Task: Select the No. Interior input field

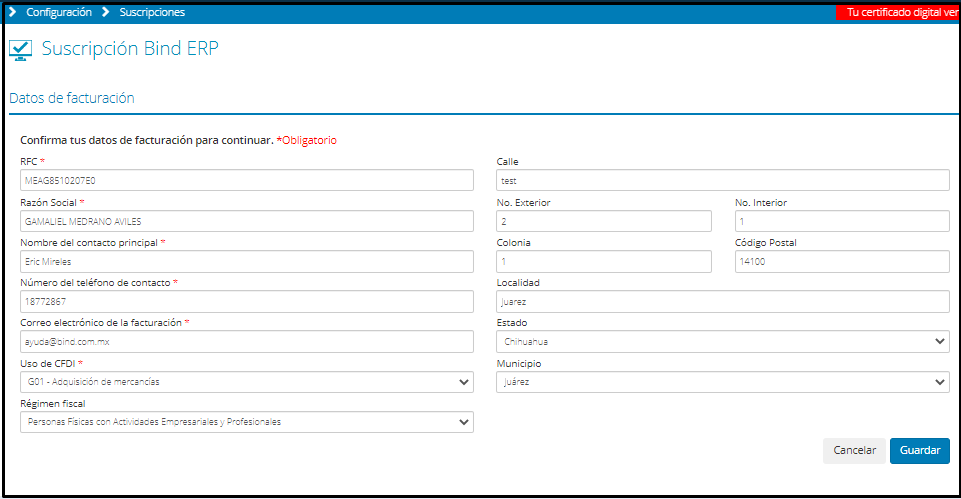Action: pos(842,221)
